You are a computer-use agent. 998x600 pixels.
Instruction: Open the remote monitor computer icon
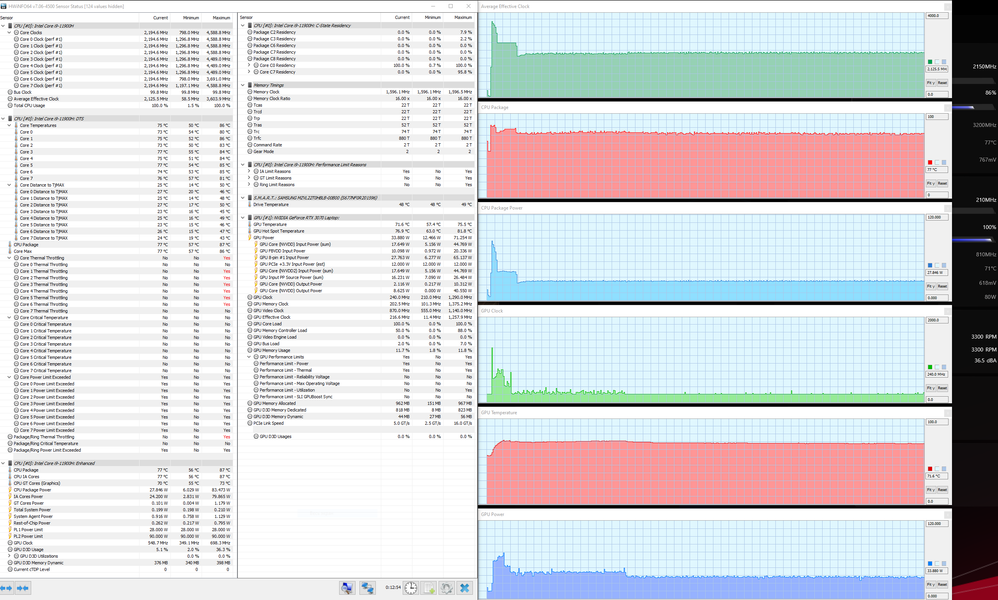(347, 588)
